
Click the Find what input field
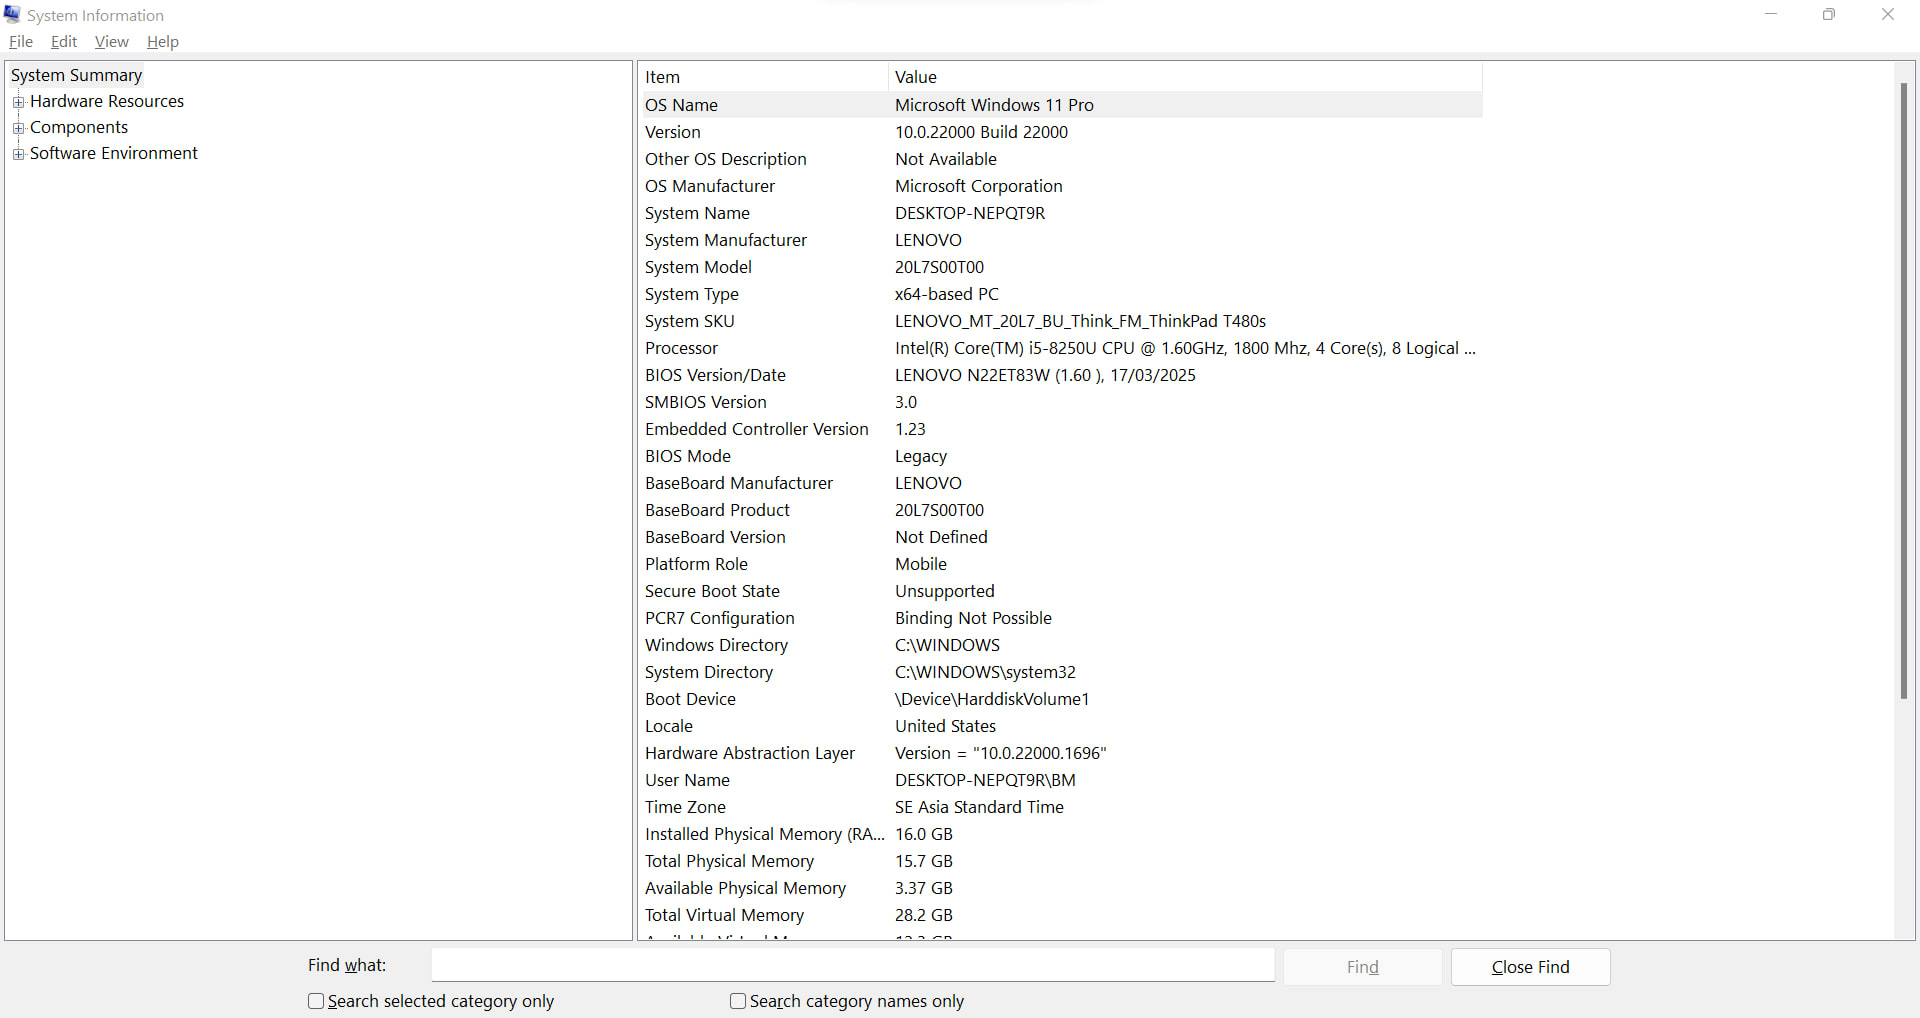[853, 965]
